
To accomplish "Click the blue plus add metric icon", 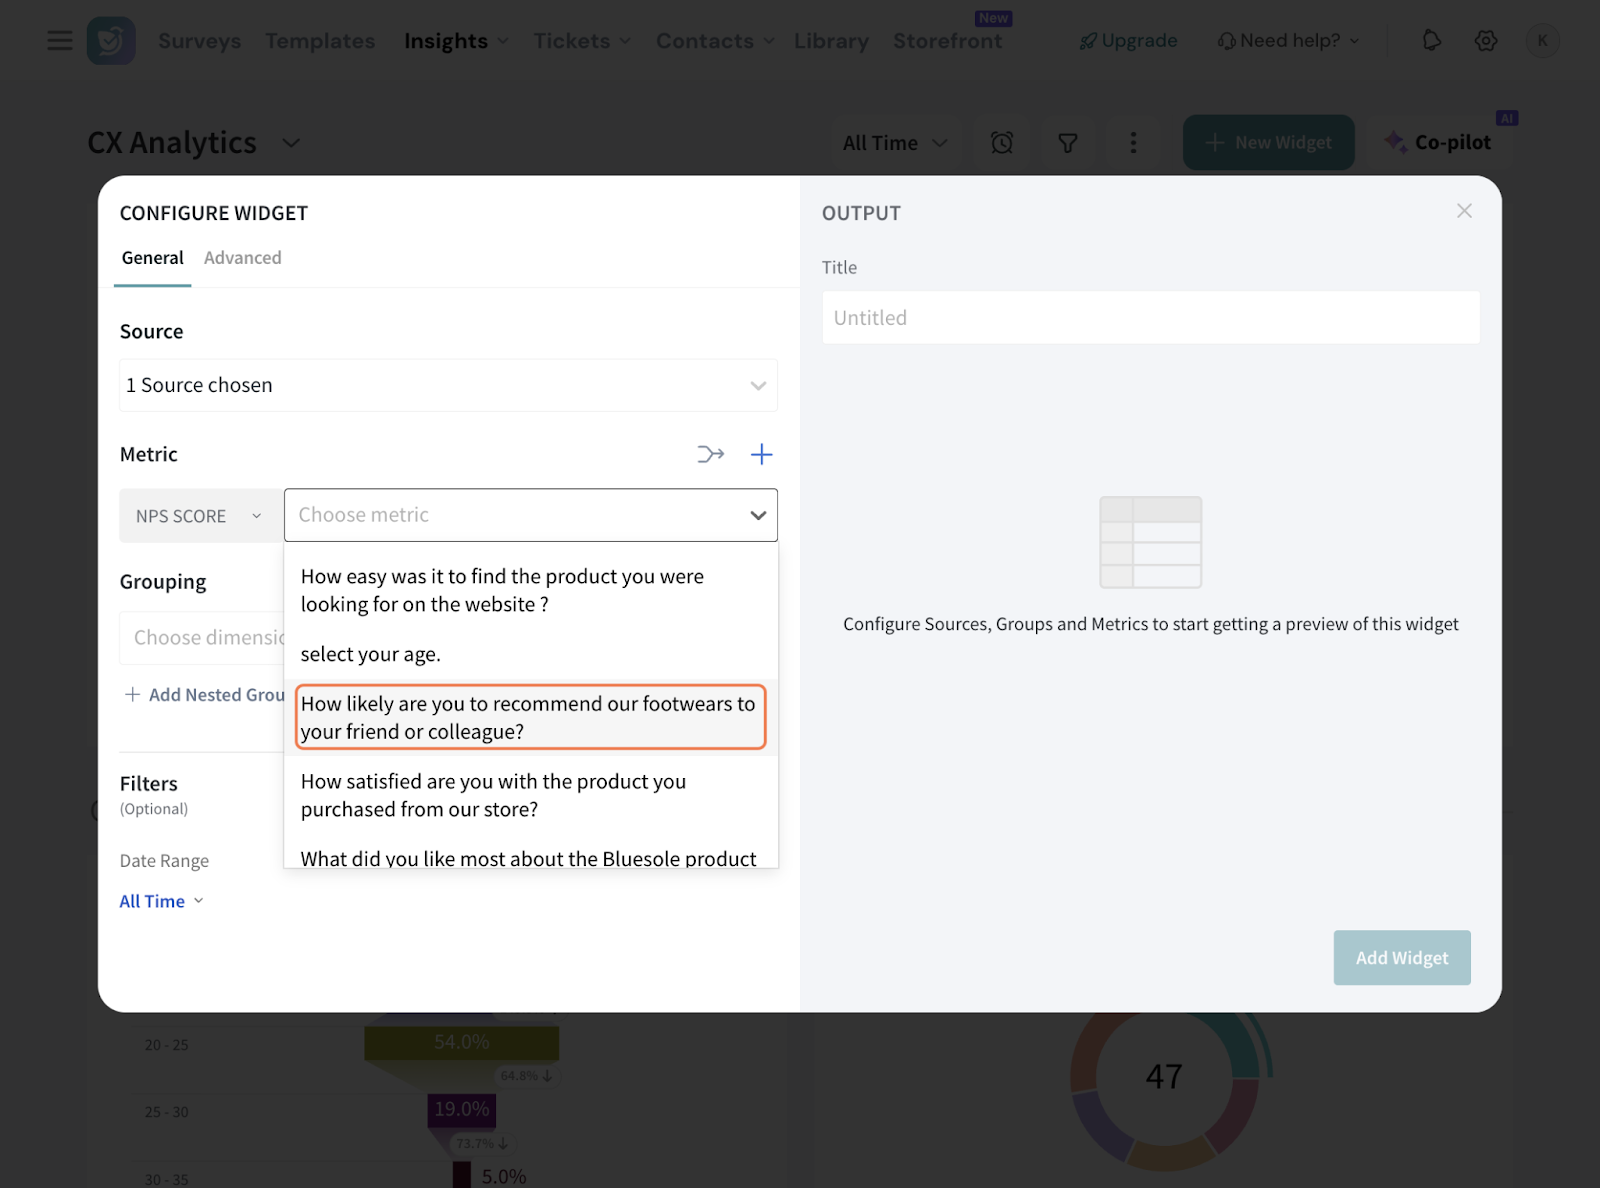I will 761,455.
